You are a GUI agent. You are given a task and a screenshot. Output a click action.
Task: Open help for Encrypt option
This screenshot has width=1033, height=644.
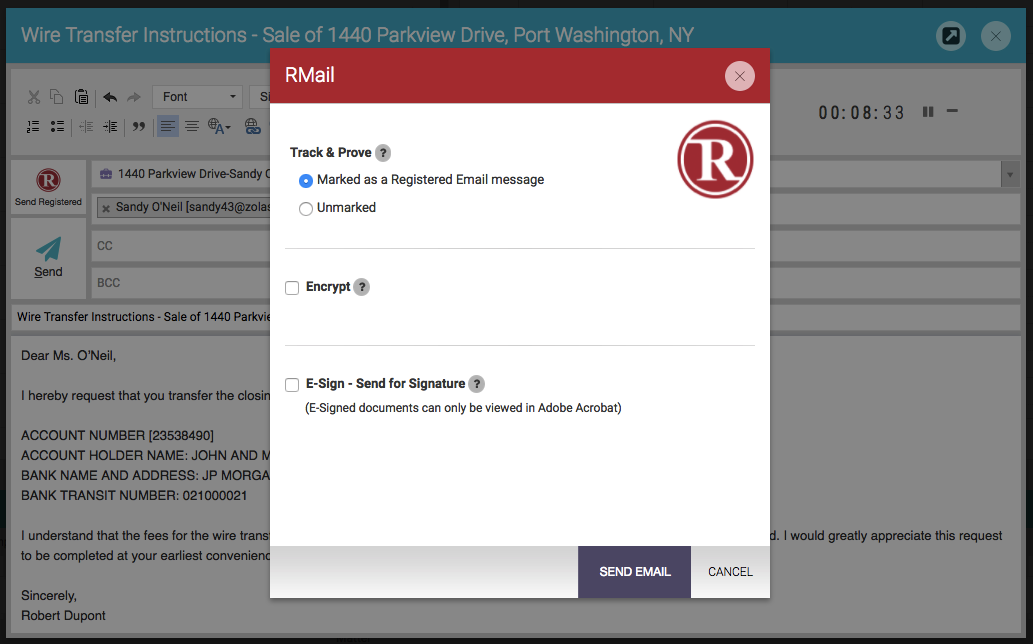tap(362, 287)
